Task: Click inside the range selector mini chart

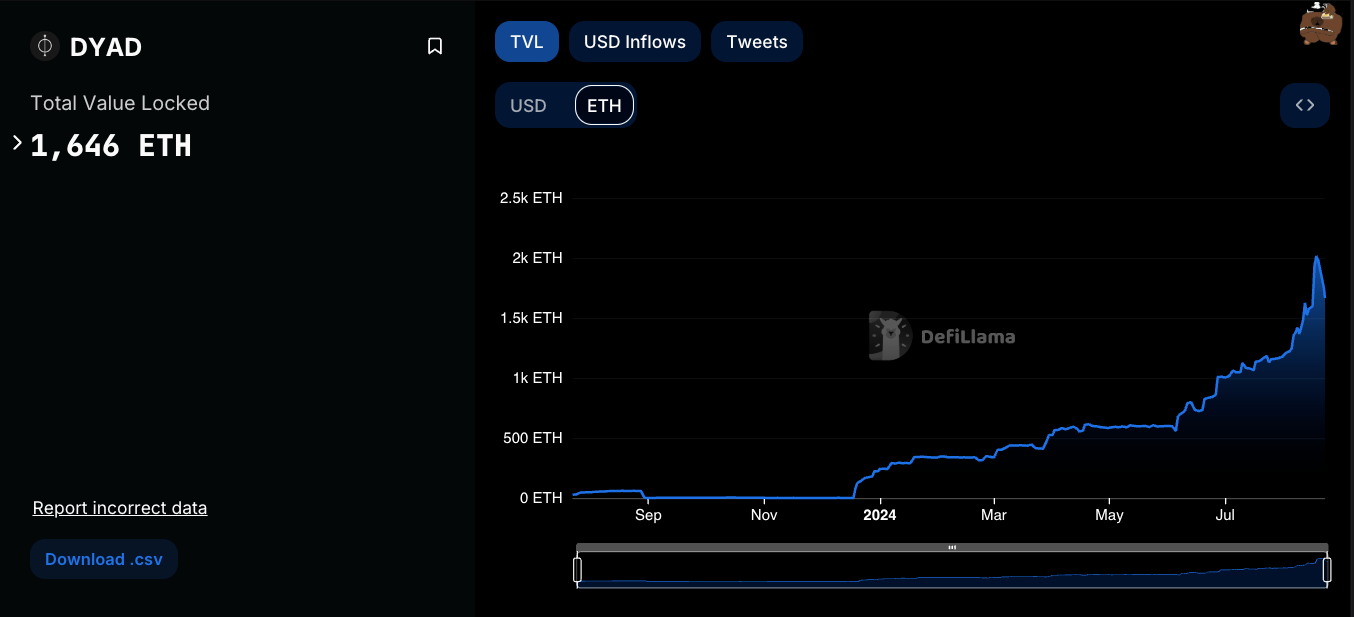Action: pyautogui.click(x=950, y=574)
